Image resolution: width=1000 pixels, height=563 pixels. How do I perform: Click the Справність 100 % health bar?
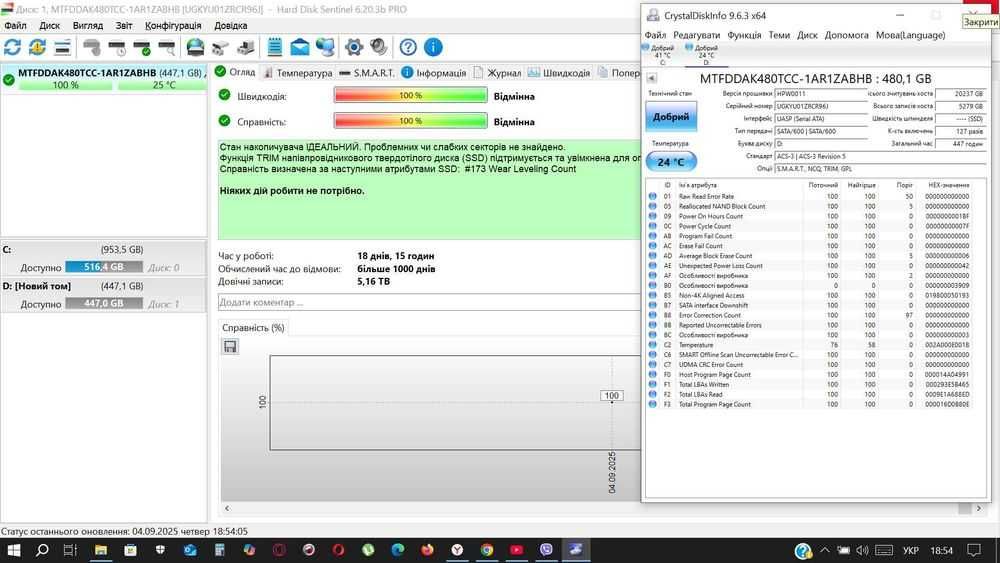point(410,121)
